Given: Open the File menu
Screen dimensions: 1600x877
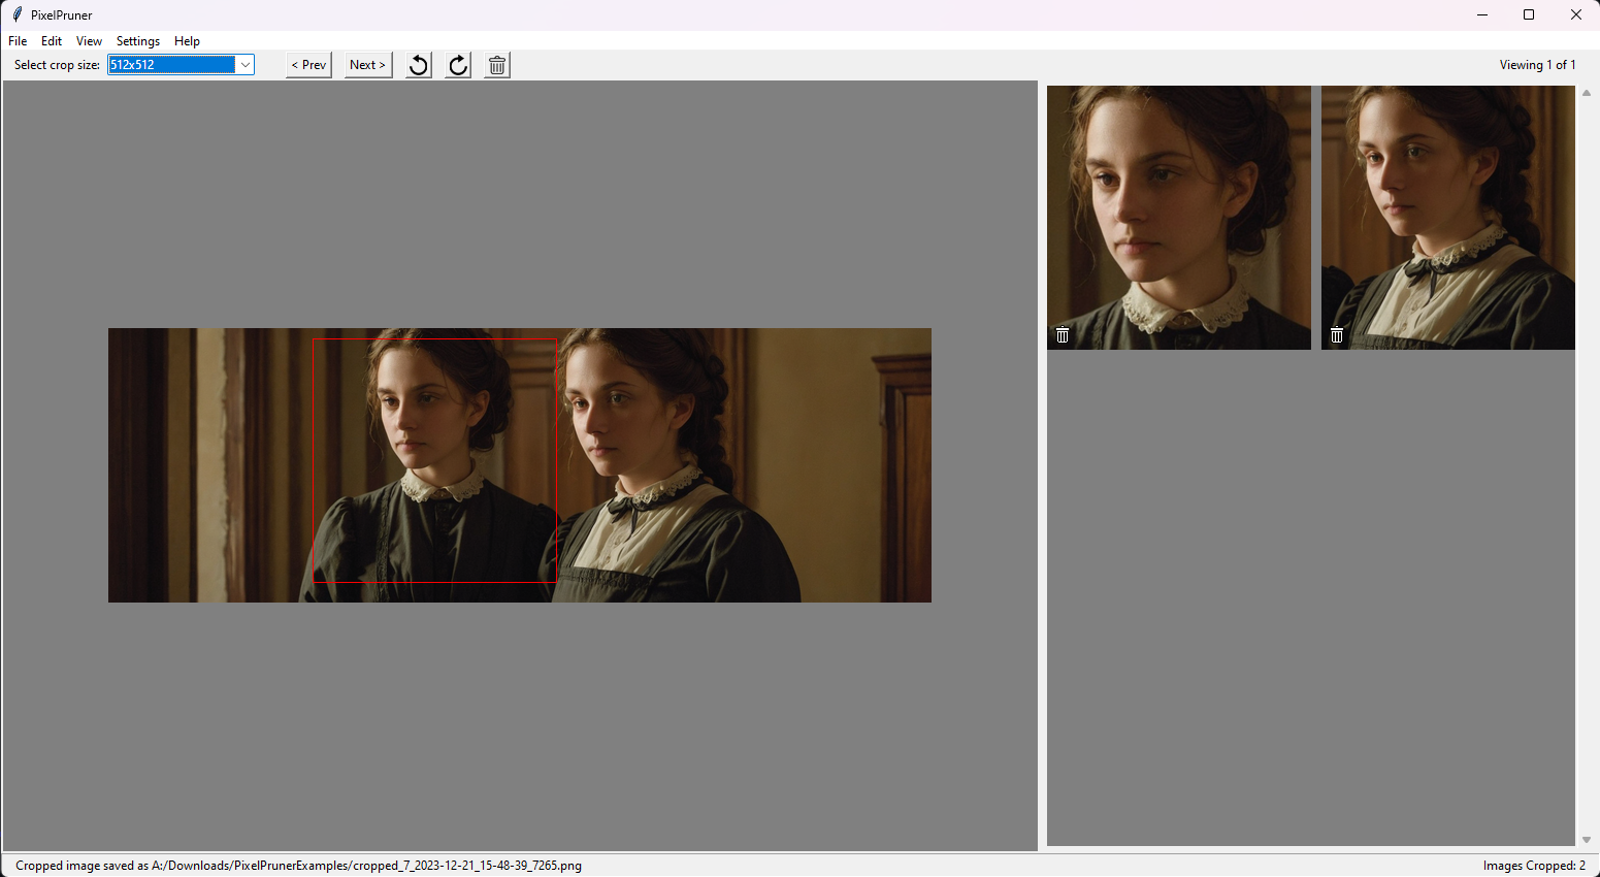Looking at the screenshot, I should click(18, 41).
